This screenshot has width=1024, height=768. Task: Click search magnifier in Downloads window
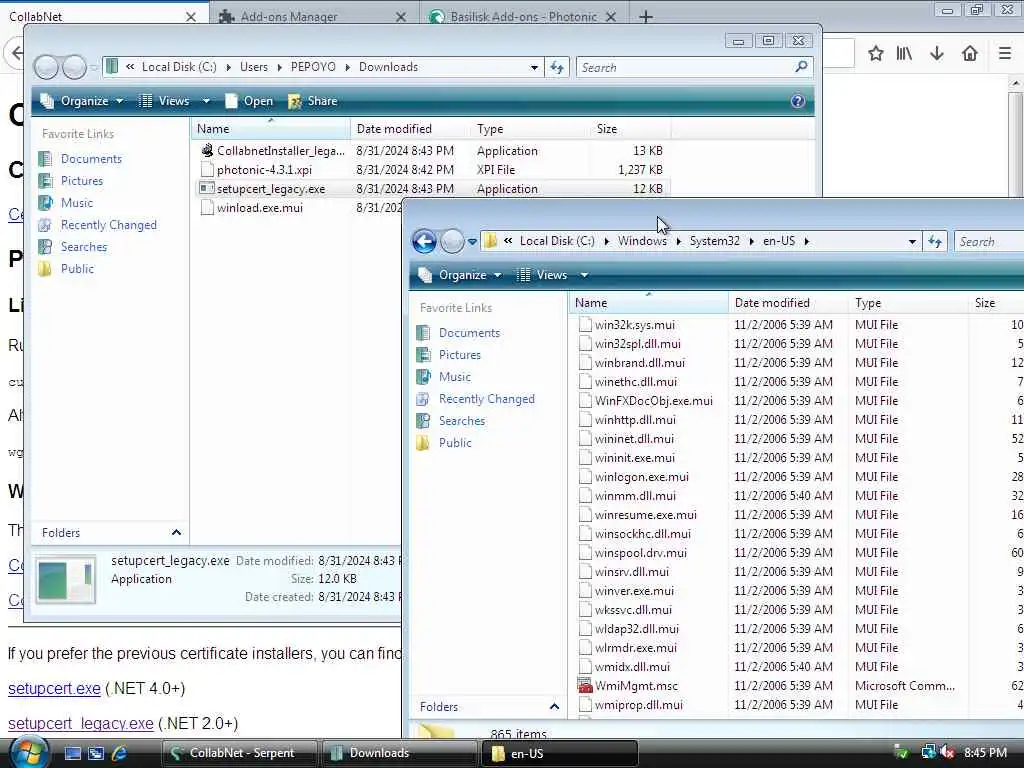point(801,67)
